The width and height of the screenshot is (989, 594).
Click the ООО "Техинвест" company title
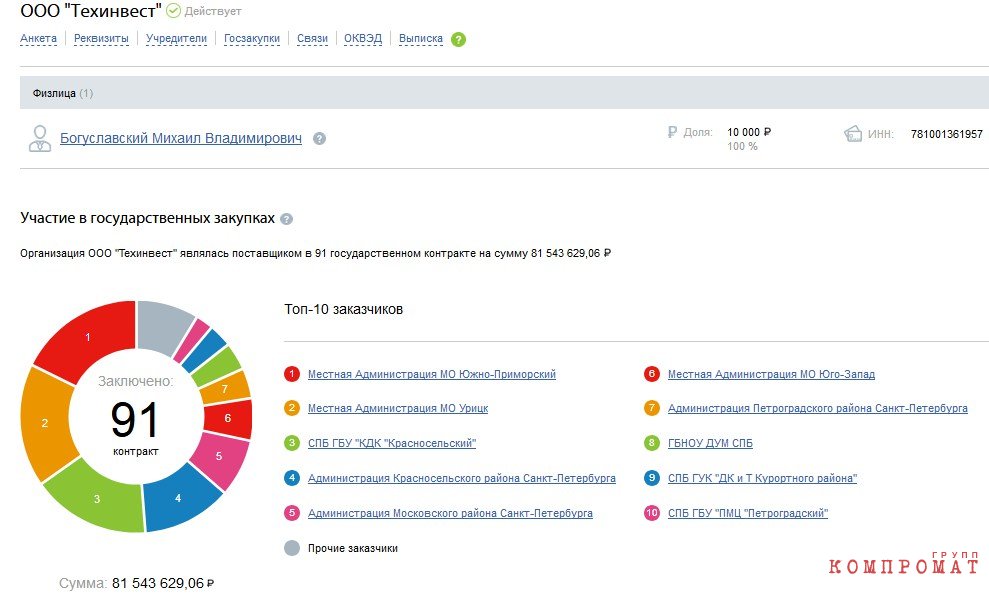click(x=91, y=11)
